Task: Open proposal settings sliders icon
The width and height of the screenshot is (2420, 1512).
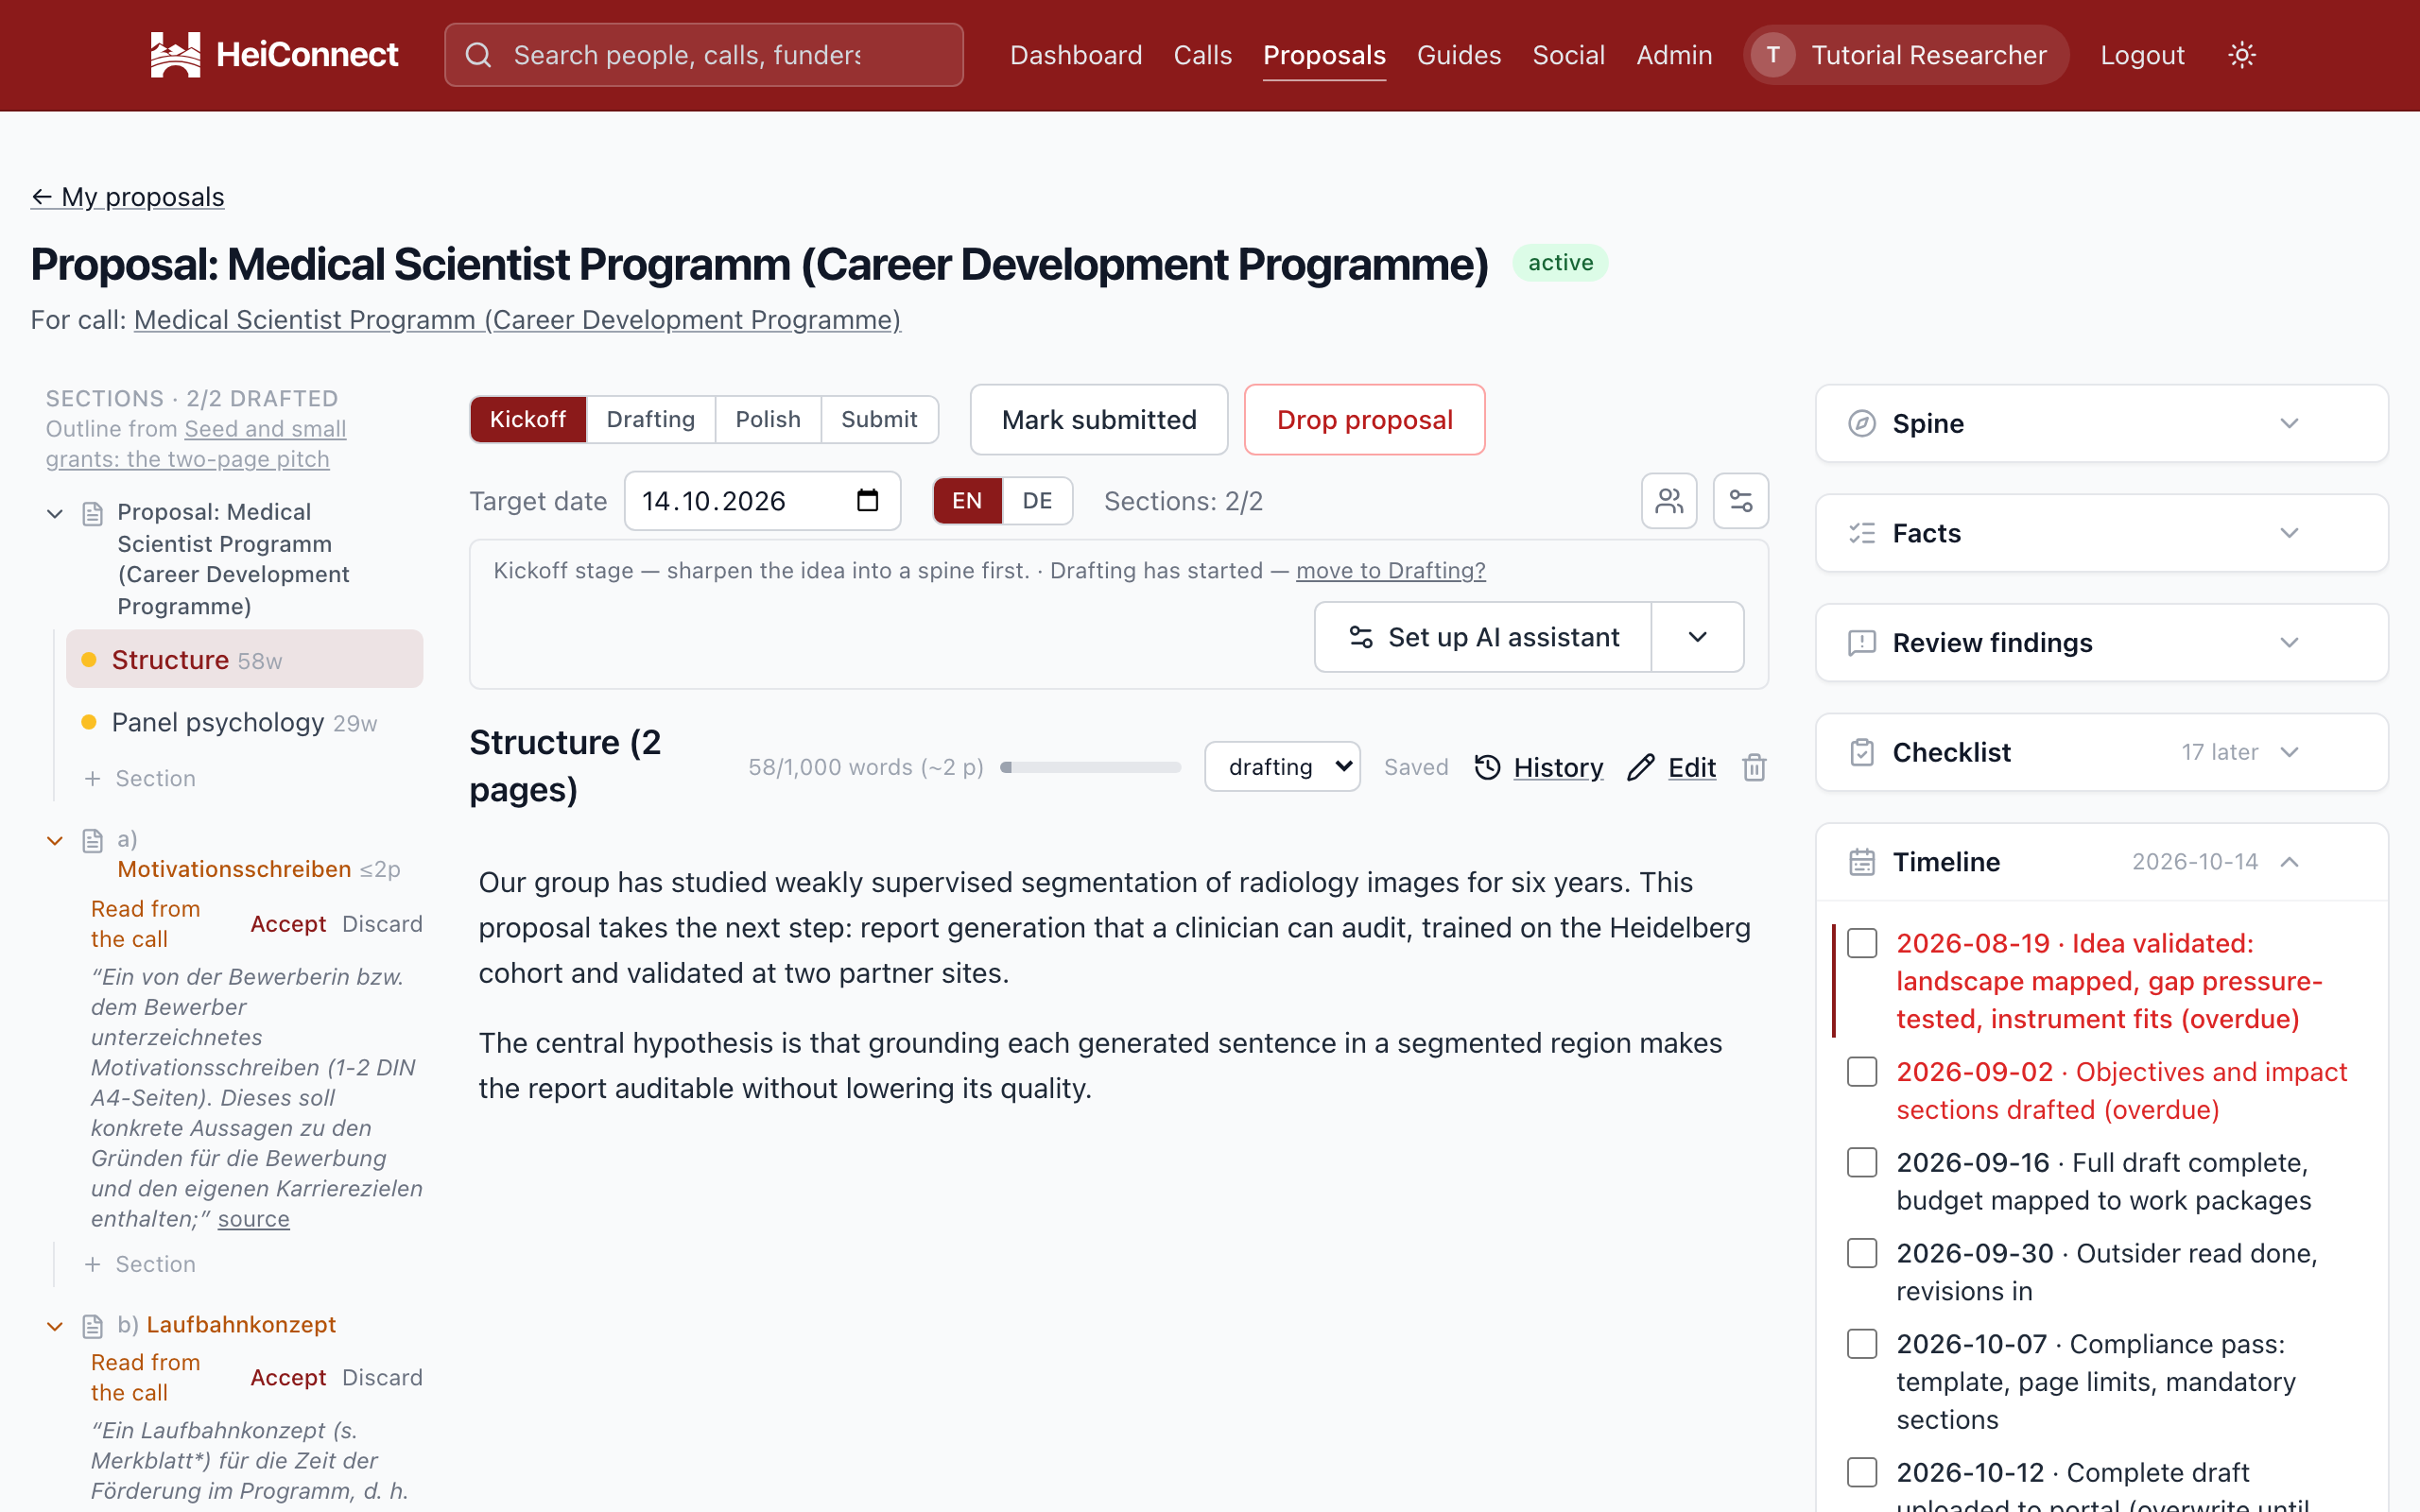Action: point(1741,500)
